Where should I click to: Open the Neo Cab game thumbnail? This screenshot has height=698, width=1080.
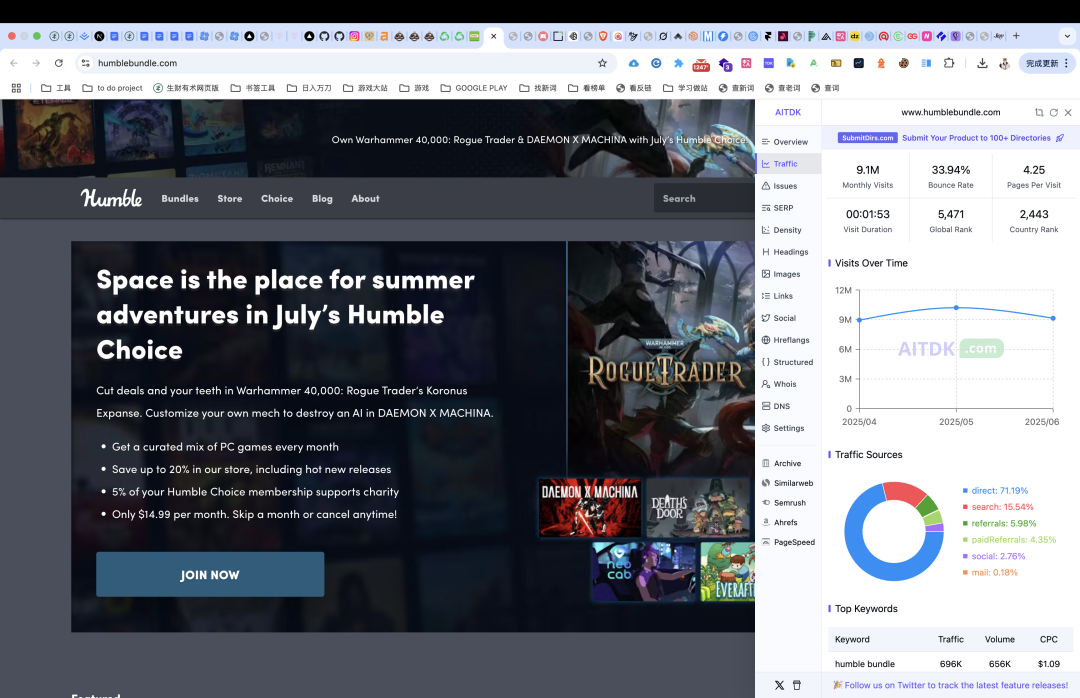click(644, 572)
